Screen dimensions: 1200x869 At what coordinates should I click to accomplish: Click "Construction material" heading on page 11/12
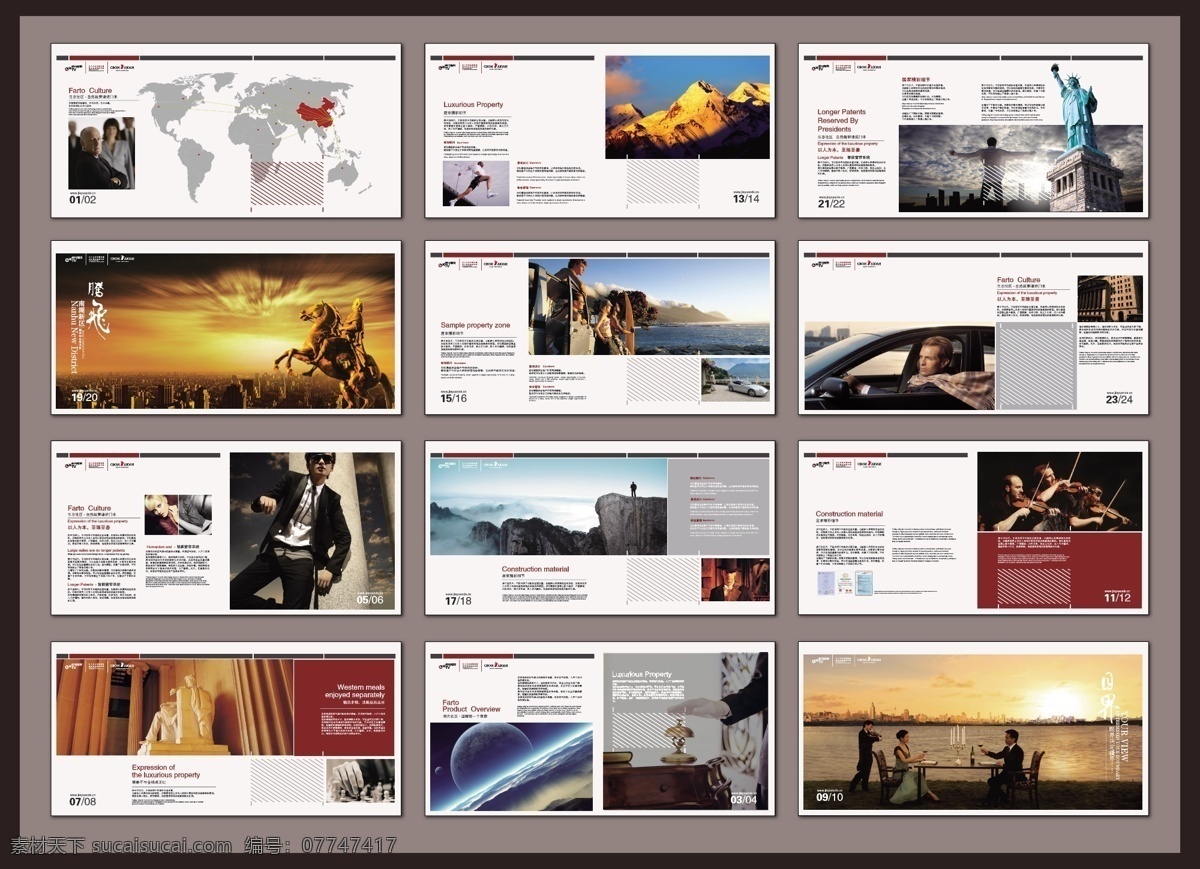[x=849, y=514]
